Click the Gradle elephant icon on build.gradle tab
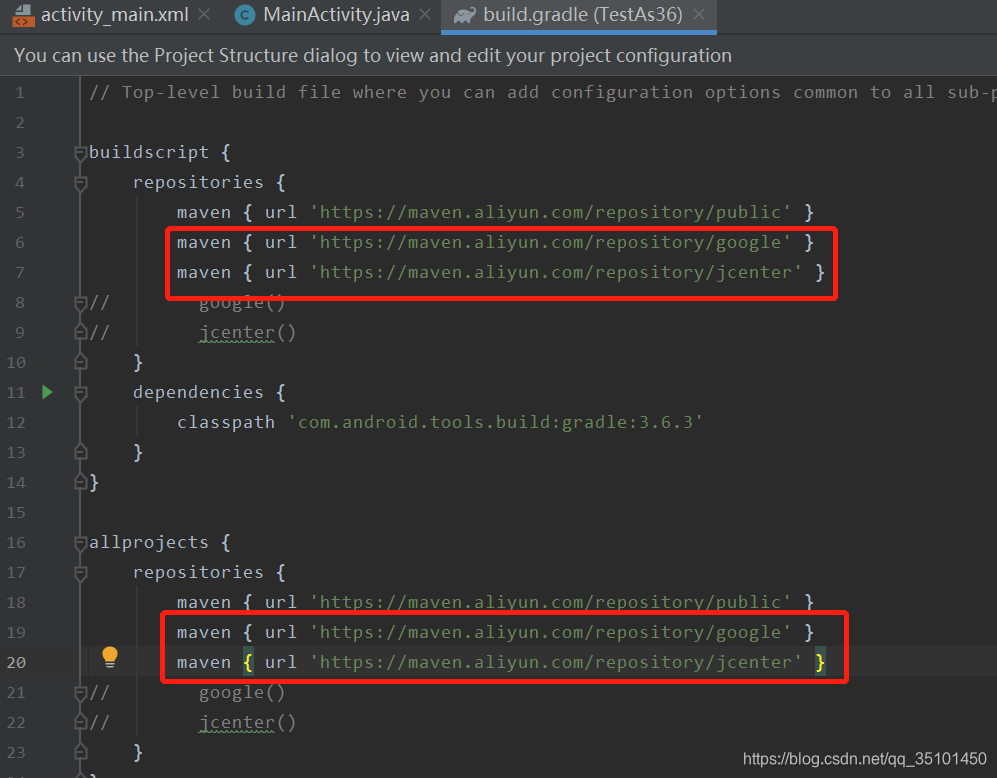 pyautogui.click(x=463, y=16)
